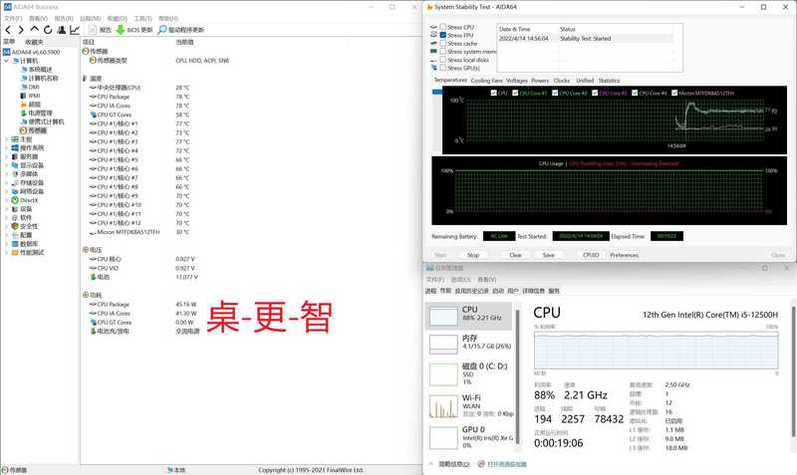Click the green BIOS update arrow icon
This screenshot has width=797, height=475.
coord(120,30)
